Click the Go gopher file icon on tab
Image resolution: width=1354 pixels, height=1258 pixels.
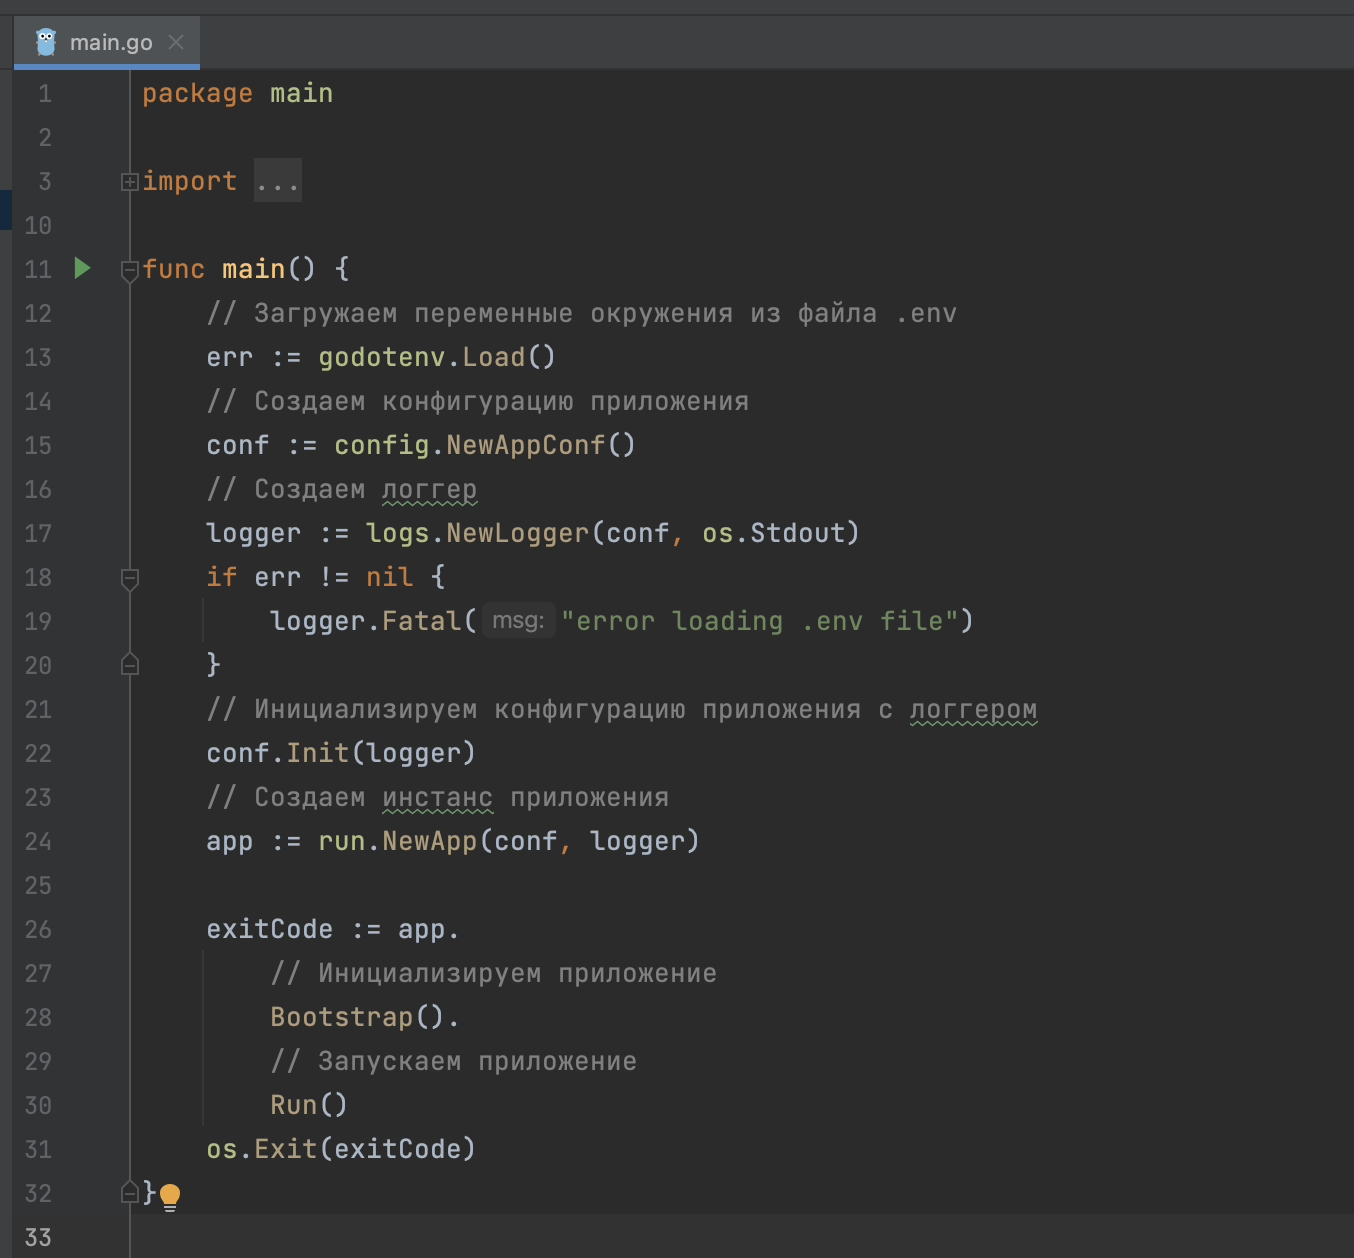pos(46,42)
